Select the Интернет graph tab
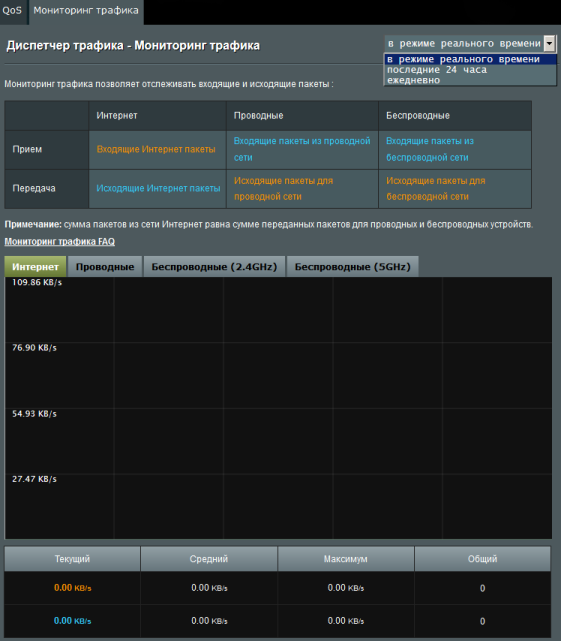561x641 pixels. click(35, 267)
